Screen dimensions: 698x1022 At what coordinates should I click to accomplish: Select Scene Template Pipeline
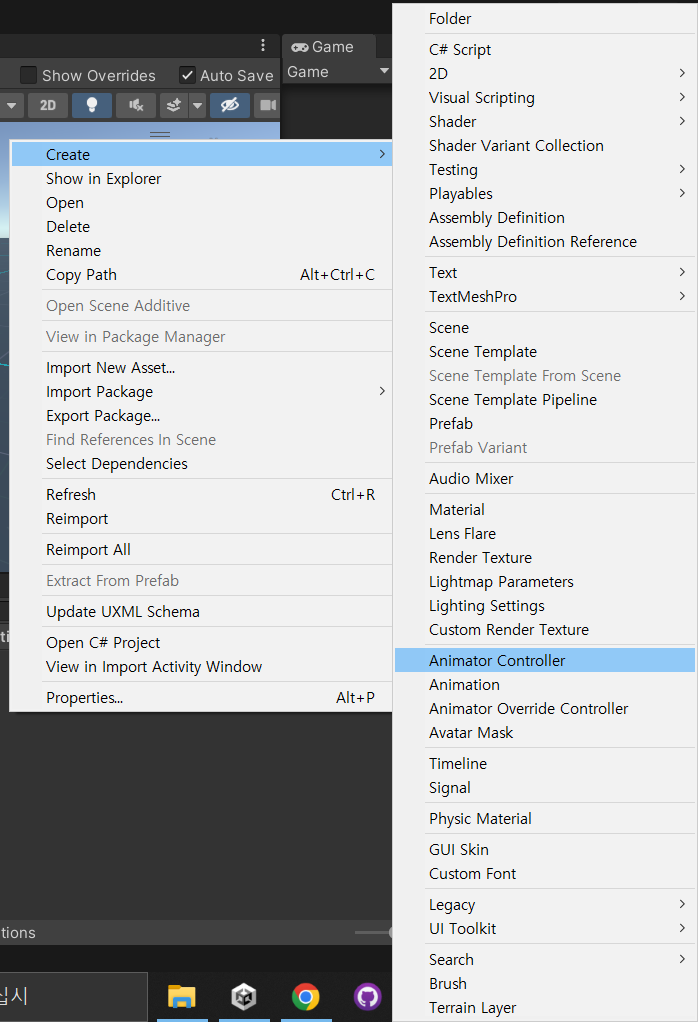pyautogui.click(x=545, y=400)
